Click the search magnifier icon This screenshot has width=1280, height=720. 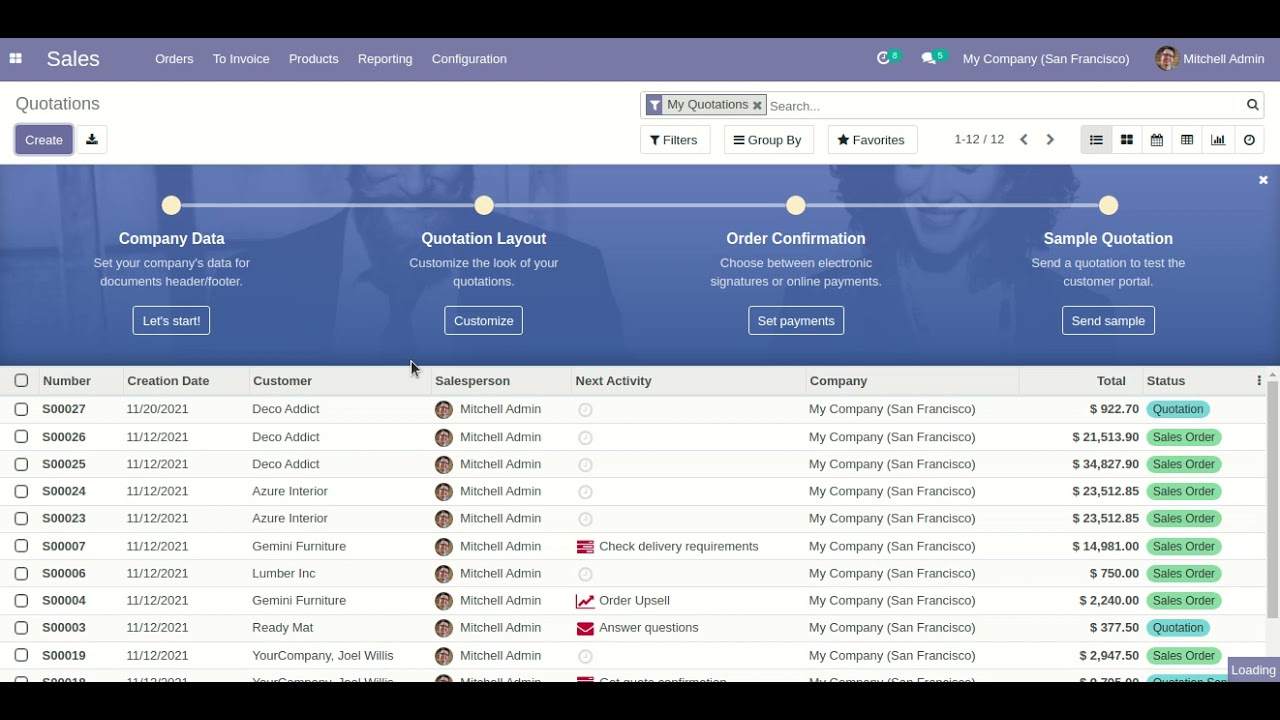(1252, 105)
